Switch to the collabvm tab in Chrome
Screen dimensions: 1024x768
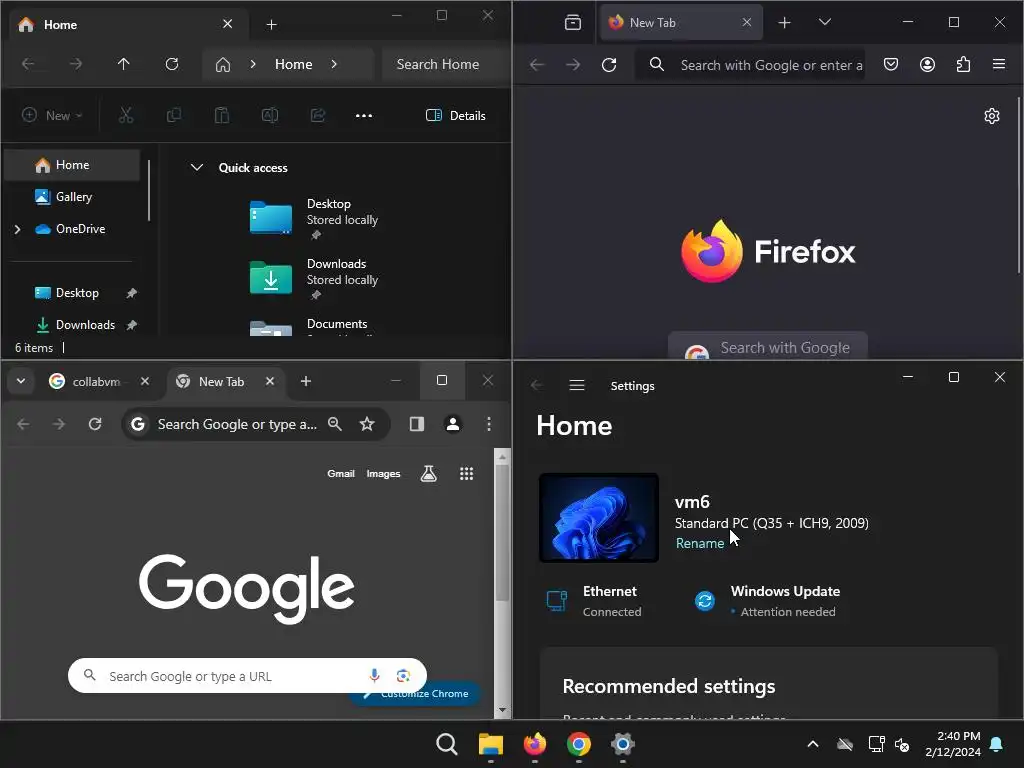(96, 381)
